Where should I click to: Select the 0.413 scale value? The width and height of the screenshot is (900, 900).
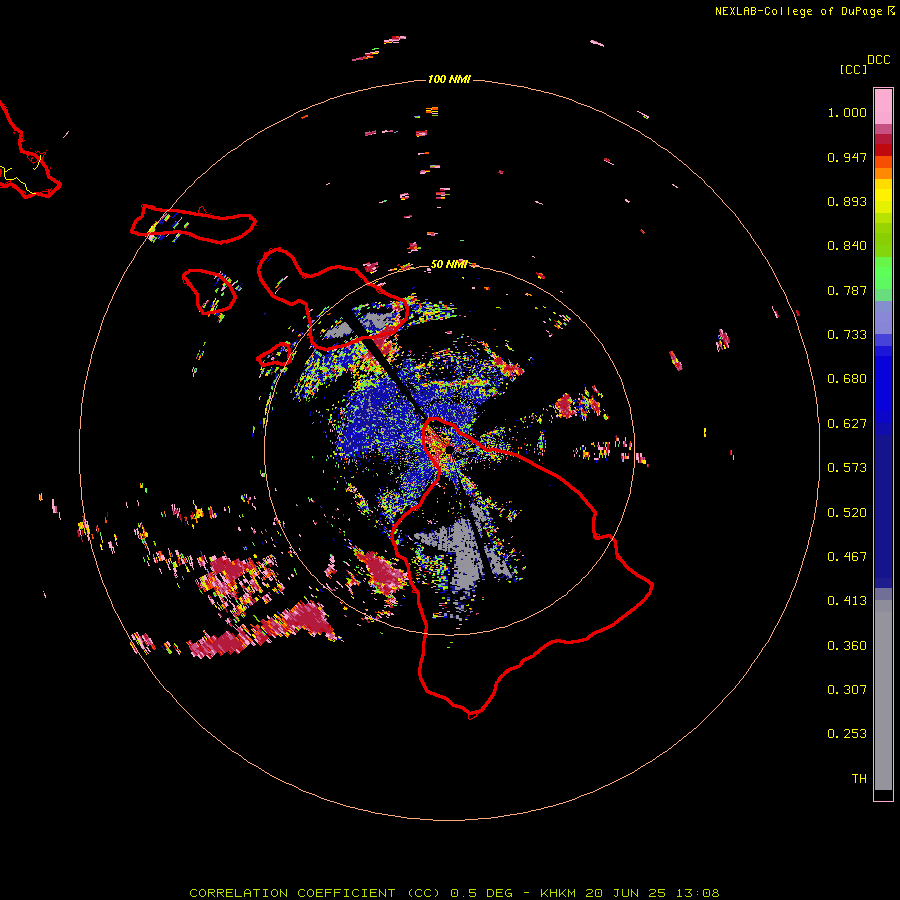coord(847,601)
